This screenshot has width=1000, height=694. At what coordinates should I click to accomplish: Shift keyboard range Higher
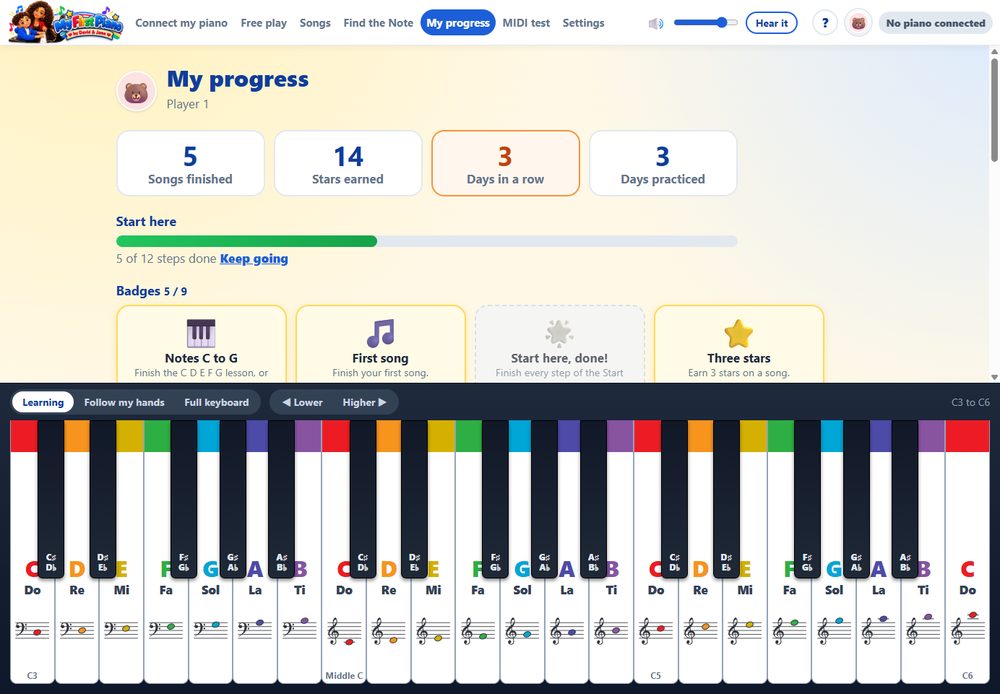pos(364,402)
